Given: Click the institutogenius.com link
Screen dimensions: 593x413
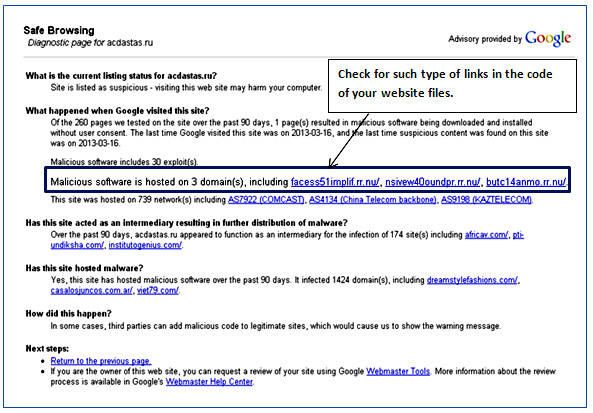Looking at the screenshot, I should pos(145,245).
